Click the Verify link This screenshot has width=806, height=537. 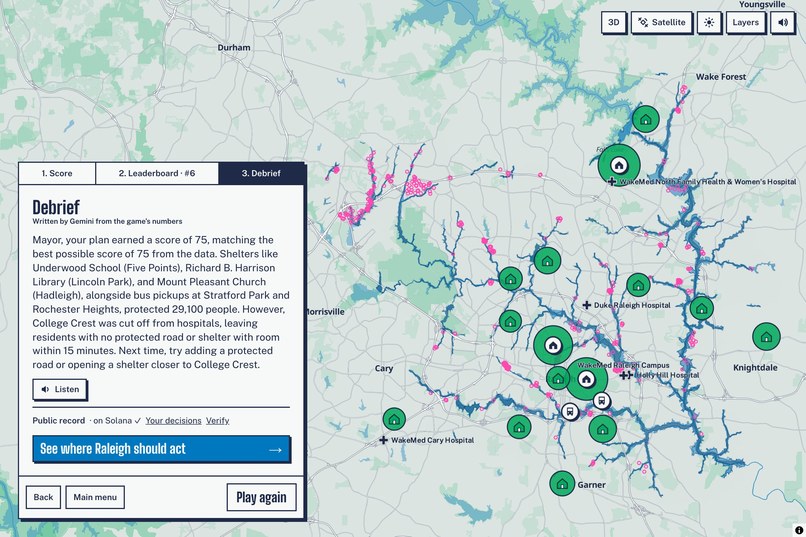point(217,420)
